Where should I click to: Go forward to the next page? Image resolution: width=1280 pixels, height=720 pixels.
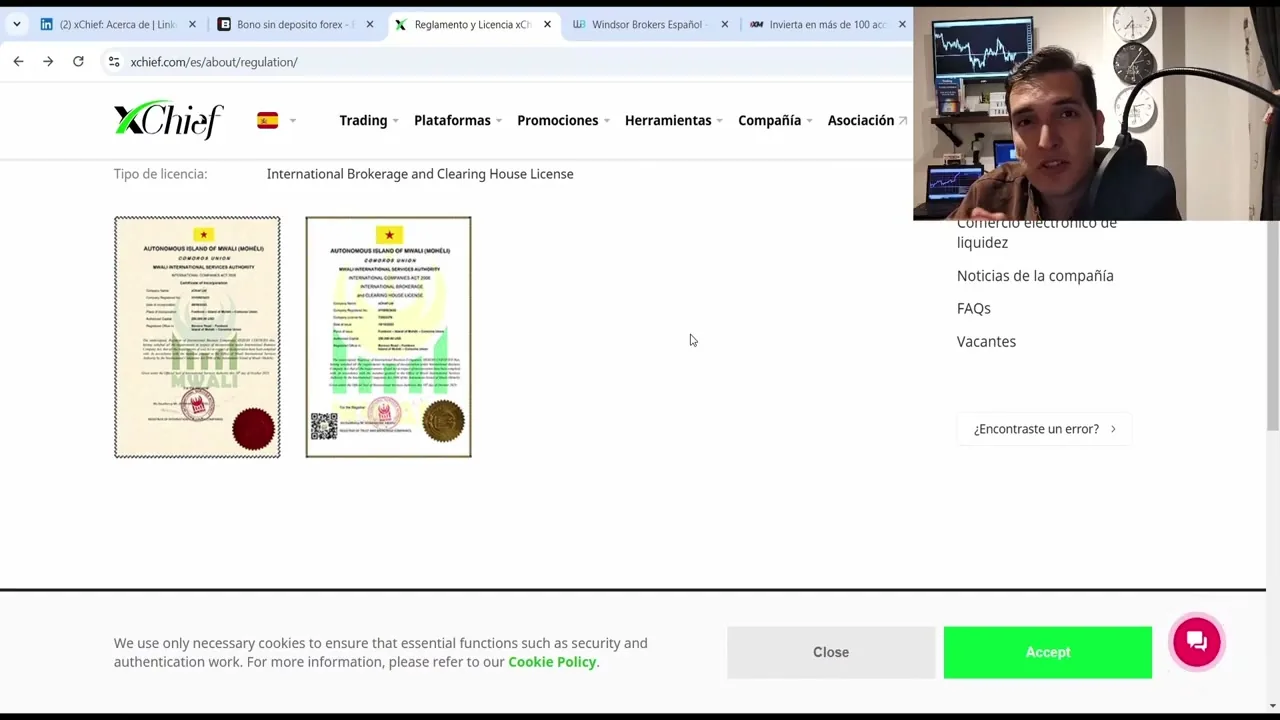pyautogui.click(x=48, y=62)
